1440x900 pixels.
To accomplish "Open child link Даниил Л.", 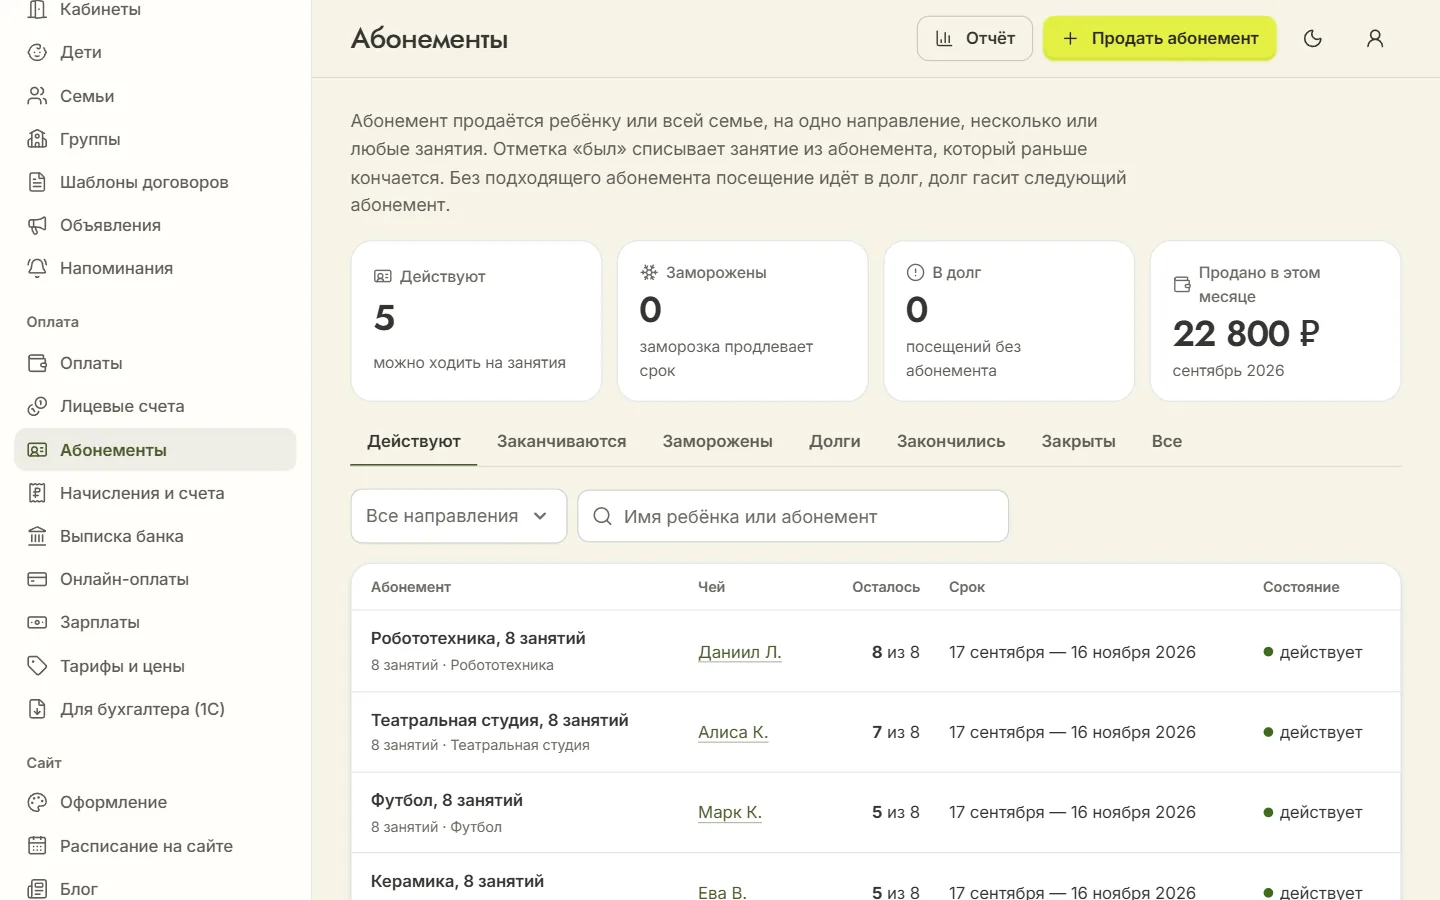I will tap(740, 652).
